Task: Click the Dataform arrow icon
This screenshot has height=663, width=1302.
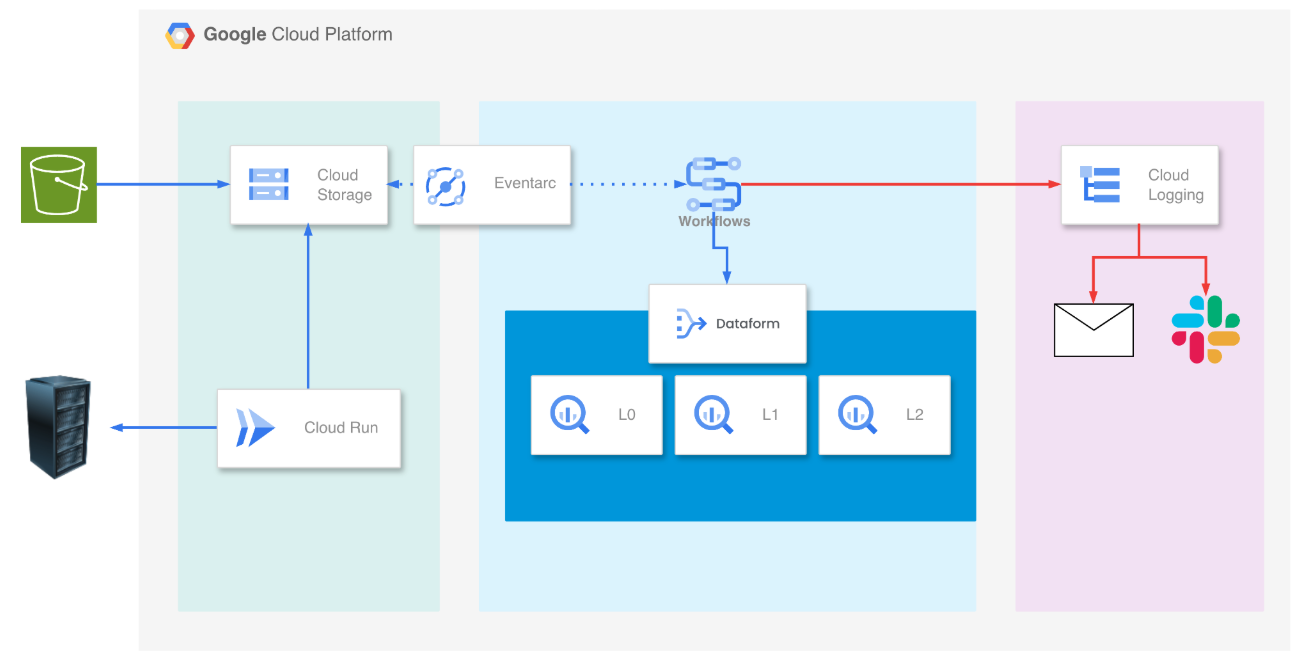Action: 691,323
